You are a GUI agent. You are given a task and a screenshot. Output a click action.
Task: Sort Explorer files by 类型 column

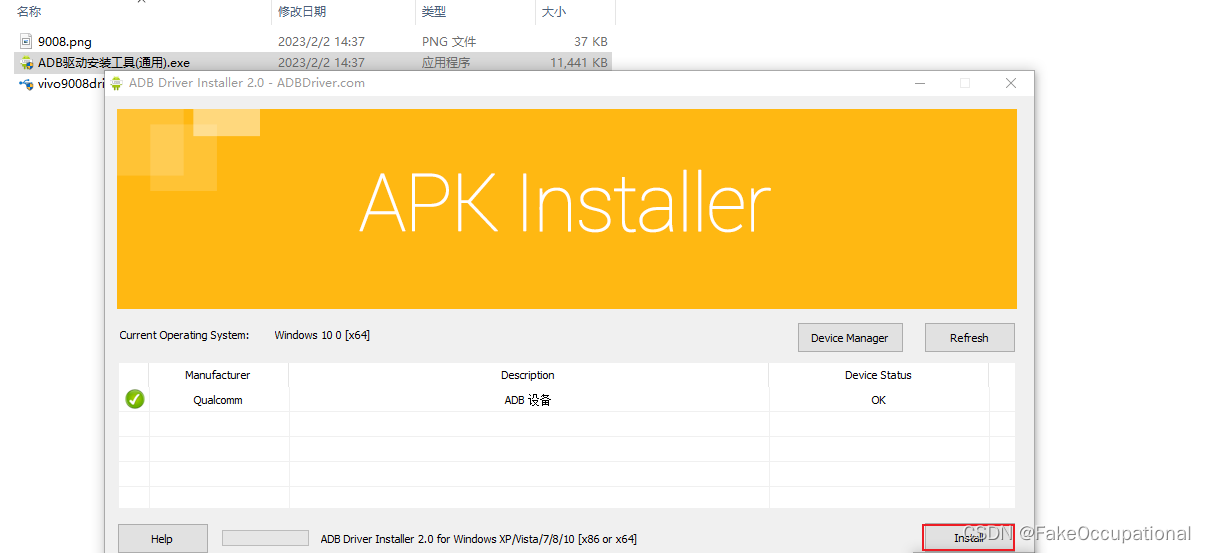(434, 12)
